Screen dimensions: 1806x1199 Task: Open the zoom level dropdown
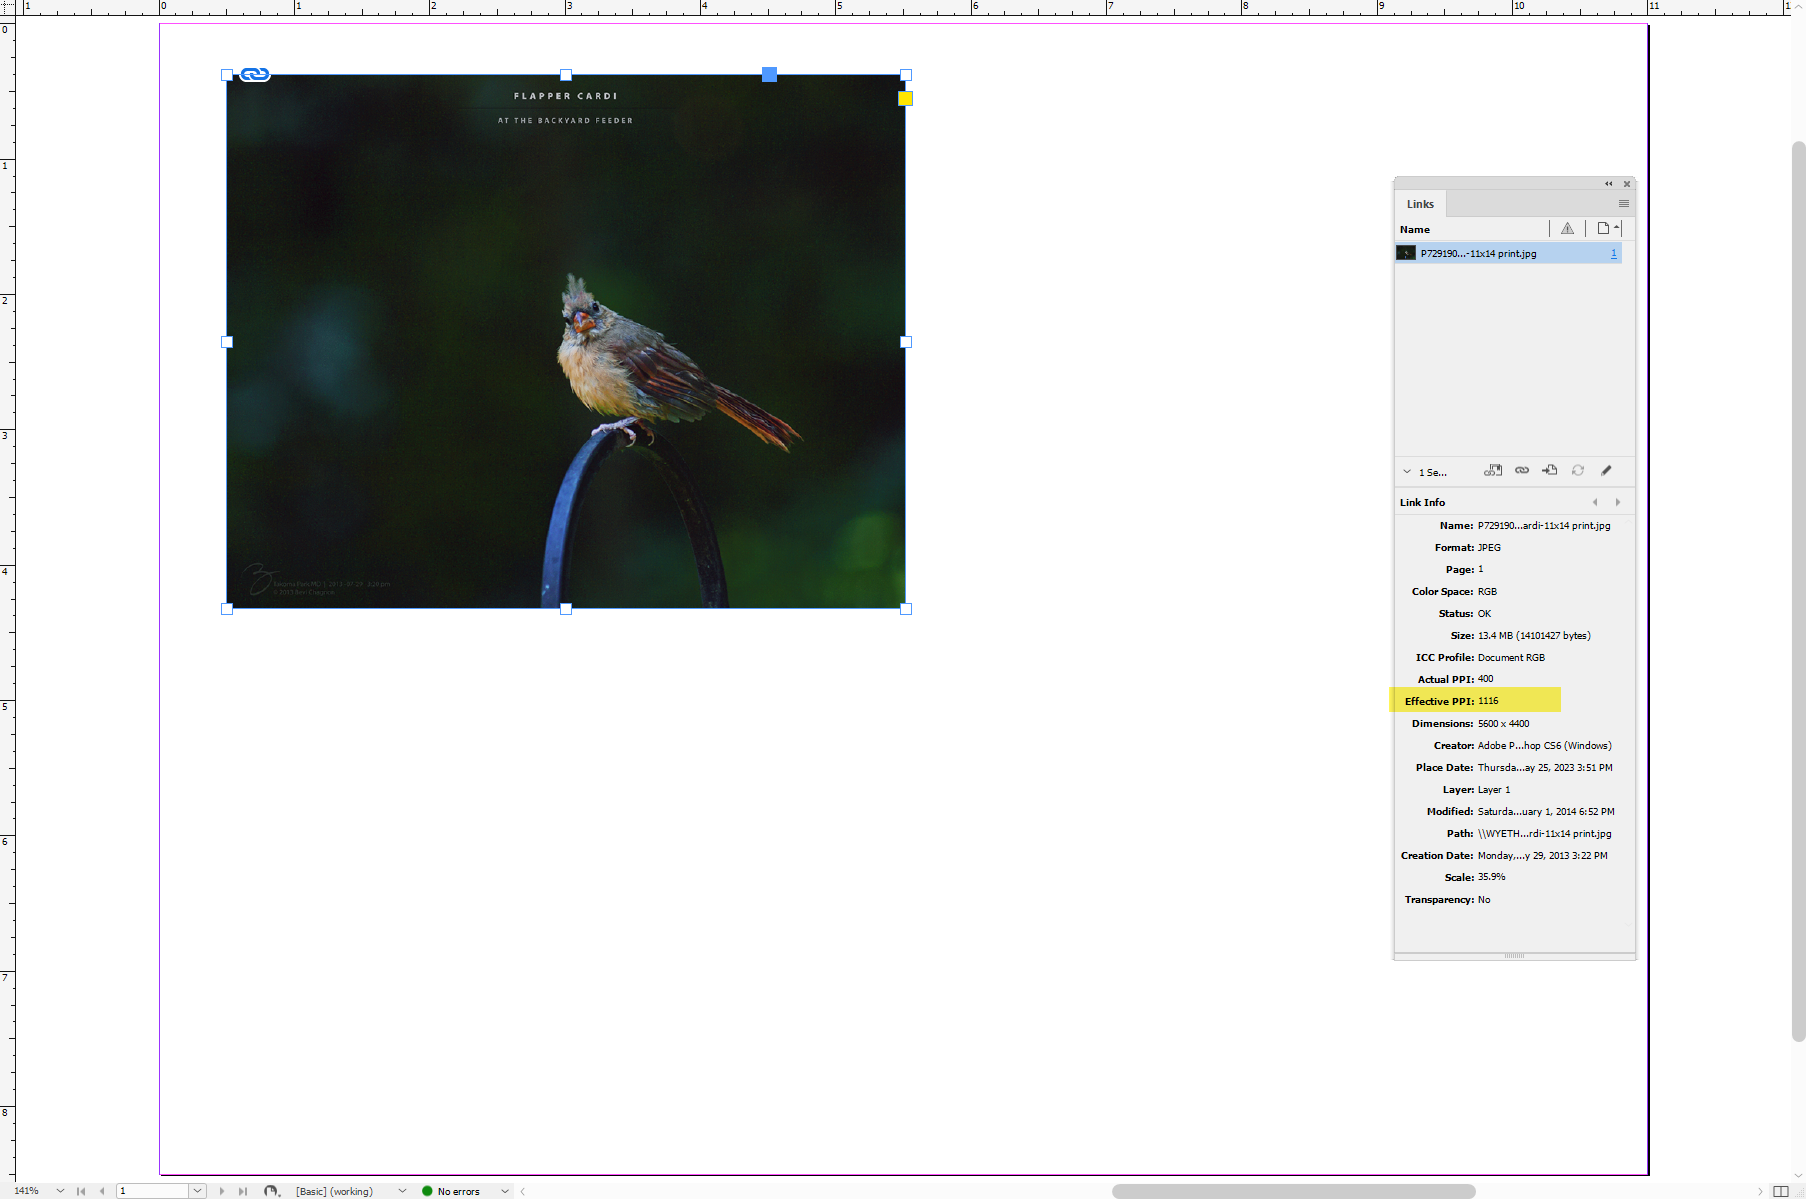pyautogui.click(x=58, y=1191)
